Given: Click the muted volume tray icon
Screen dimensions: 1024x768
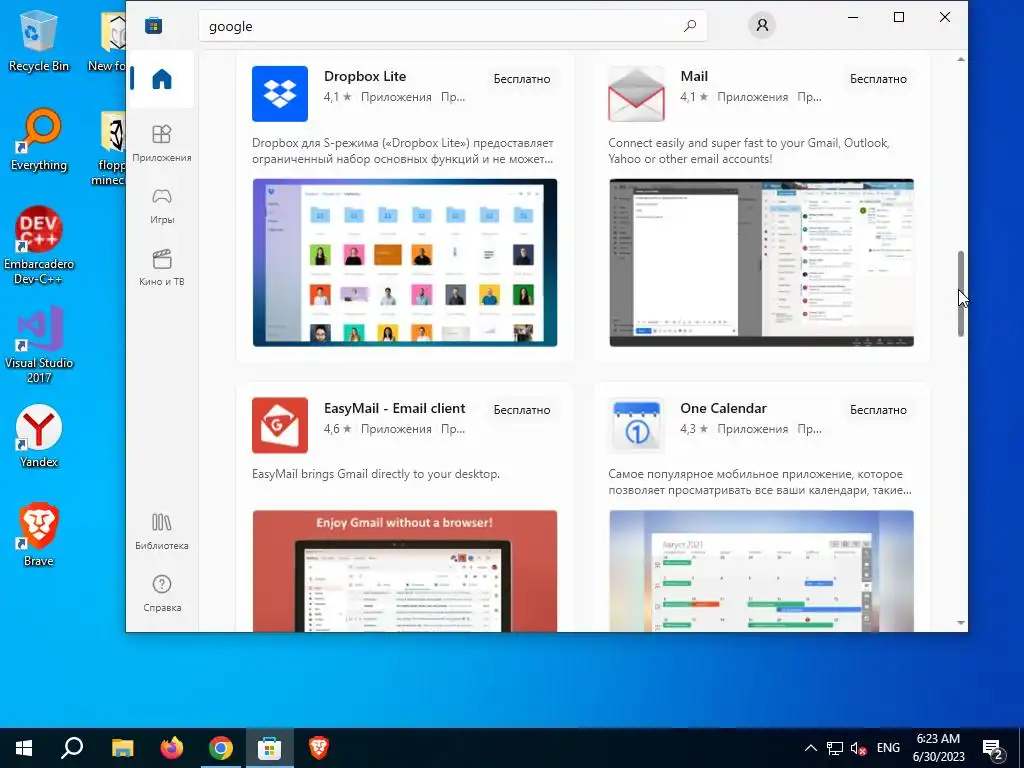Looking at the screenshot, I should (859, 748).
